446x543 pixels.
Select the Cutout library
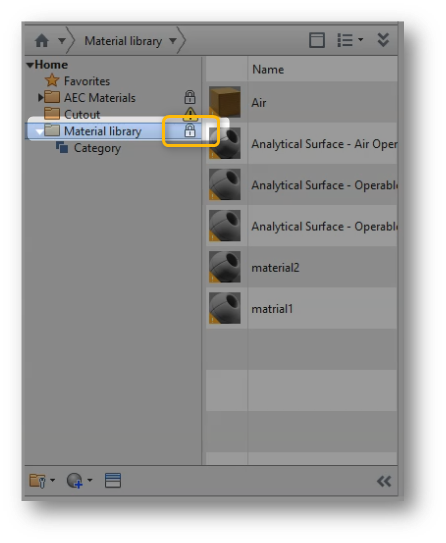82,114
